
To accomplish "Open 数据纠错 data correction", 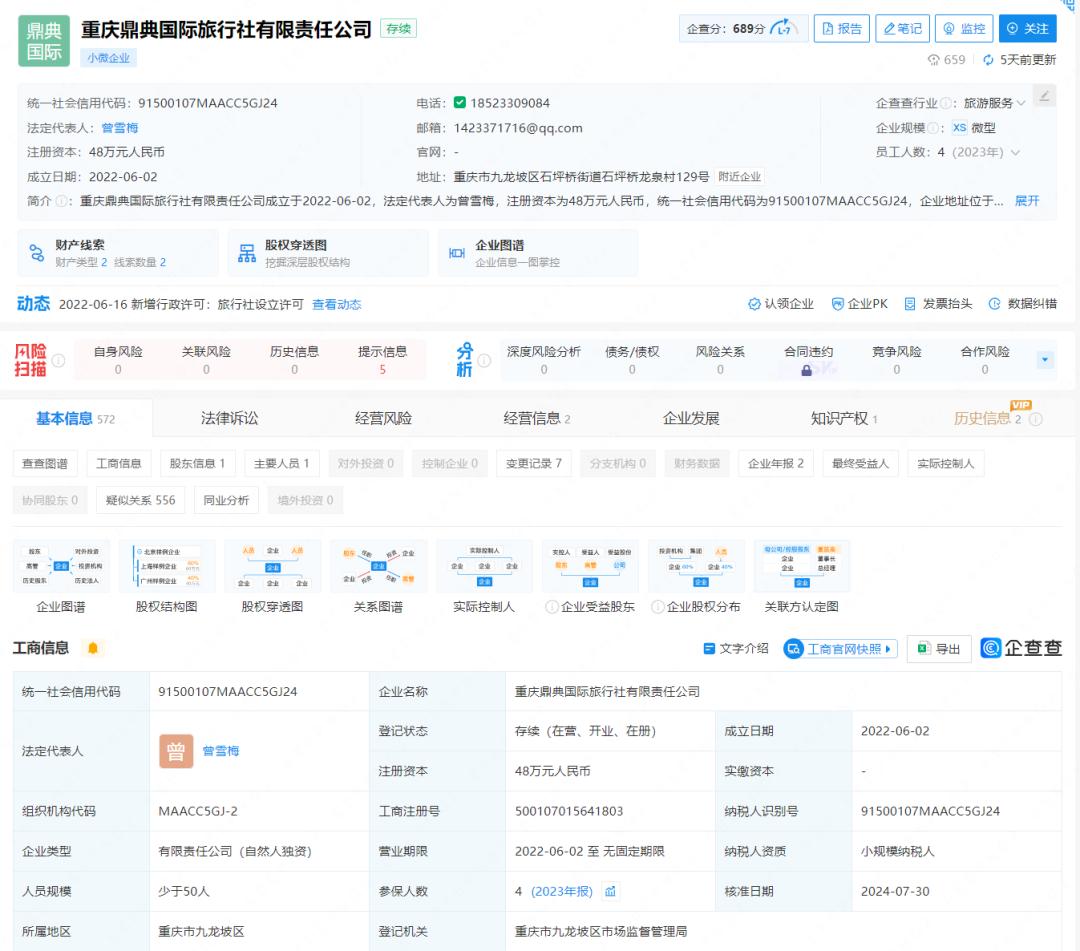I will click(x=1023, y=304).
